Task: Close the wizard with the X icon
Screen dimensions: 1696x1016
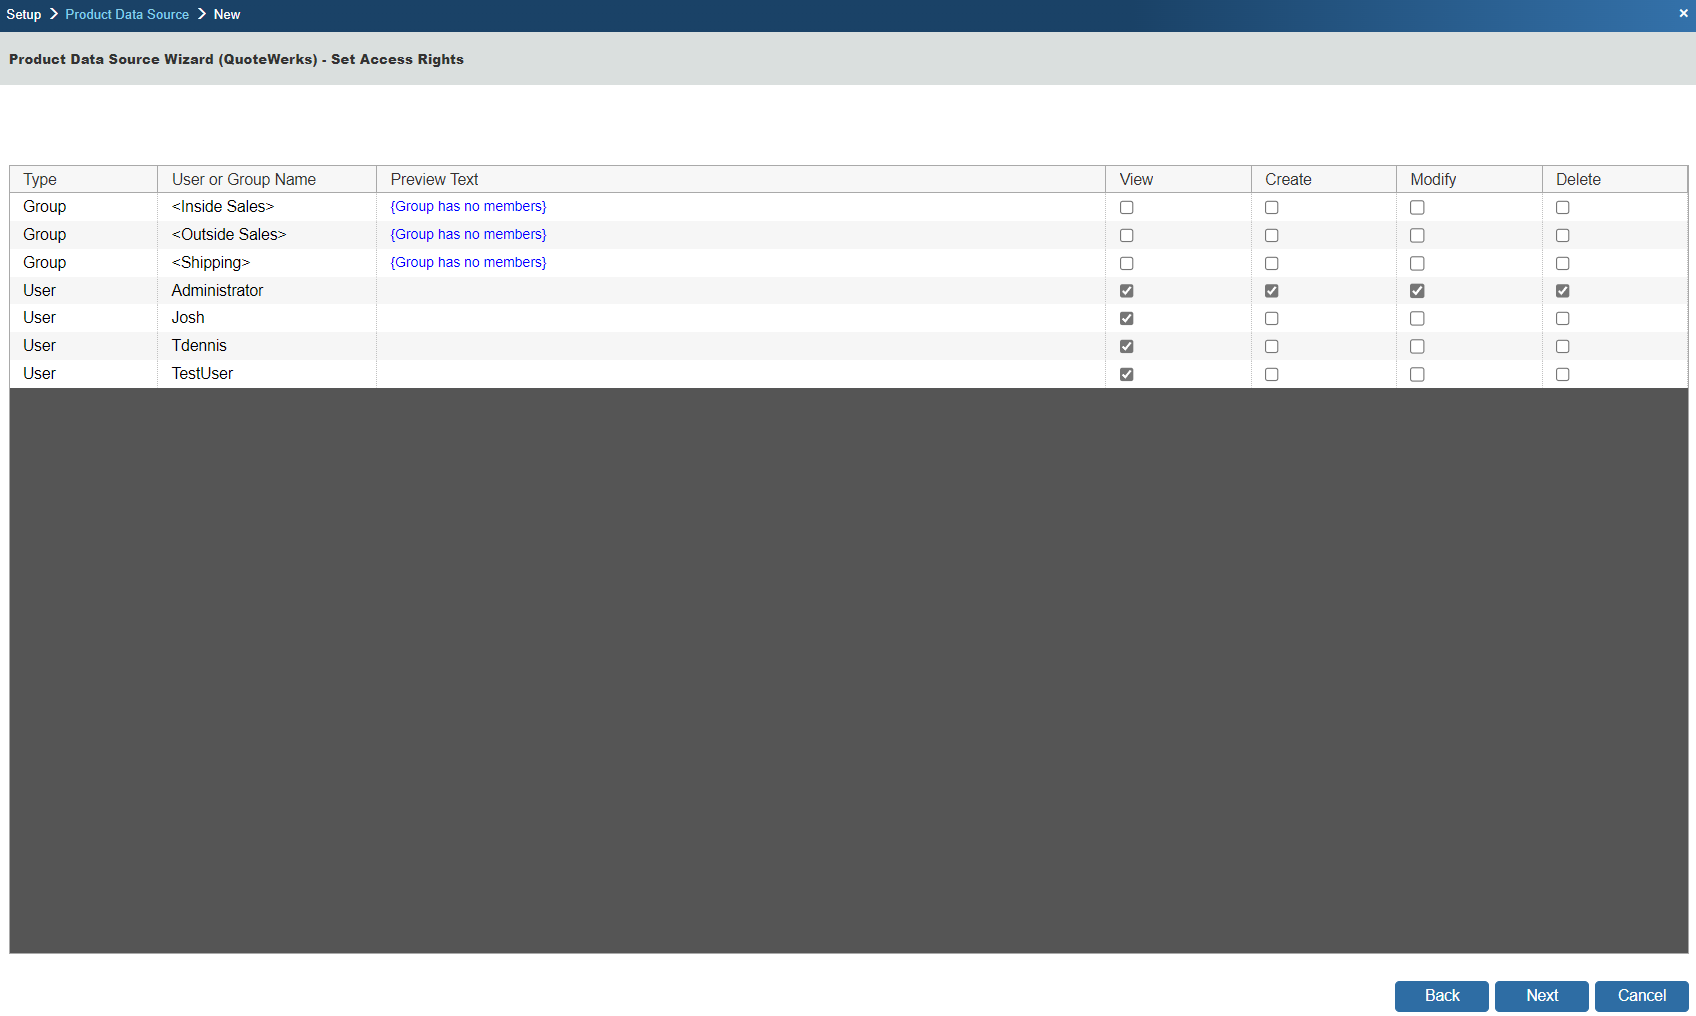Action: click(x=1683, y=13)
